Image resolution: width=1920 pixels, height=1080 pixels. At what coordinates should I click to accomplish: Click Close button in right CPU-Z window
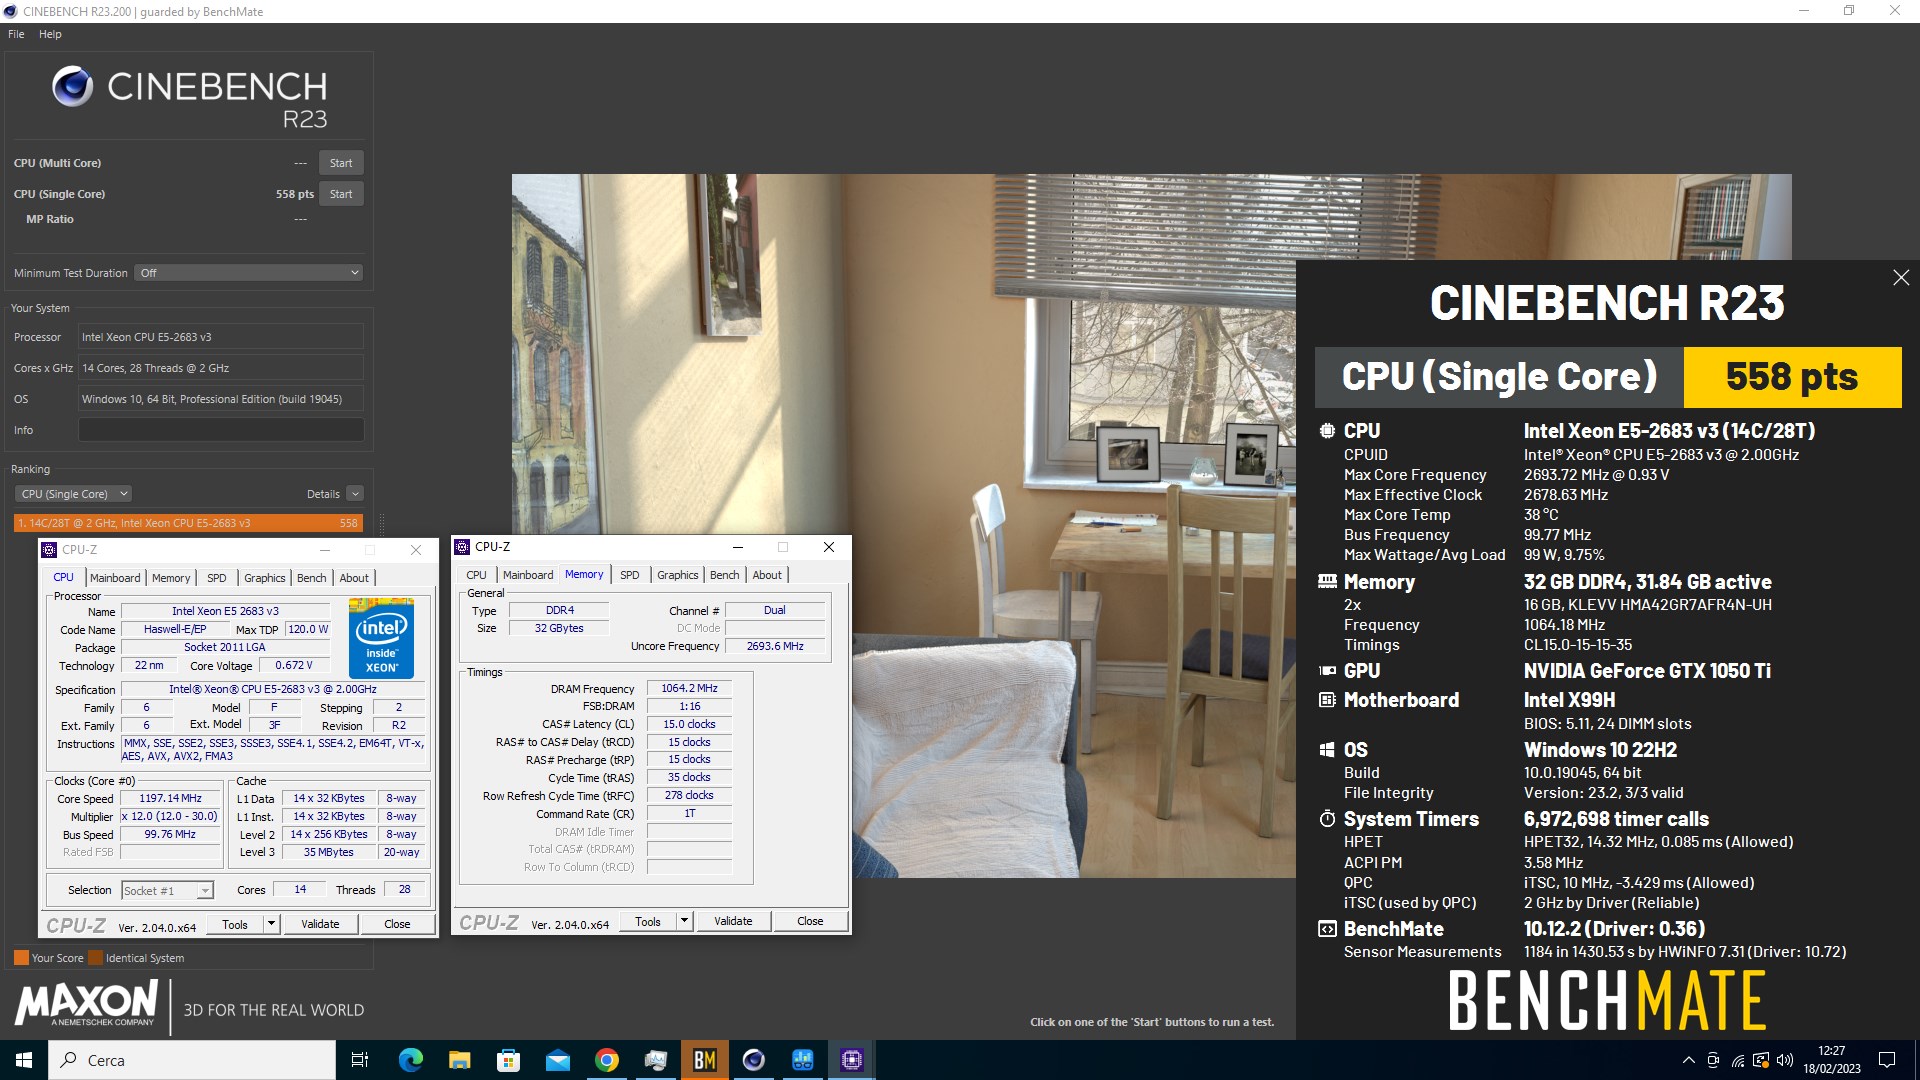[x=810, y=921]
